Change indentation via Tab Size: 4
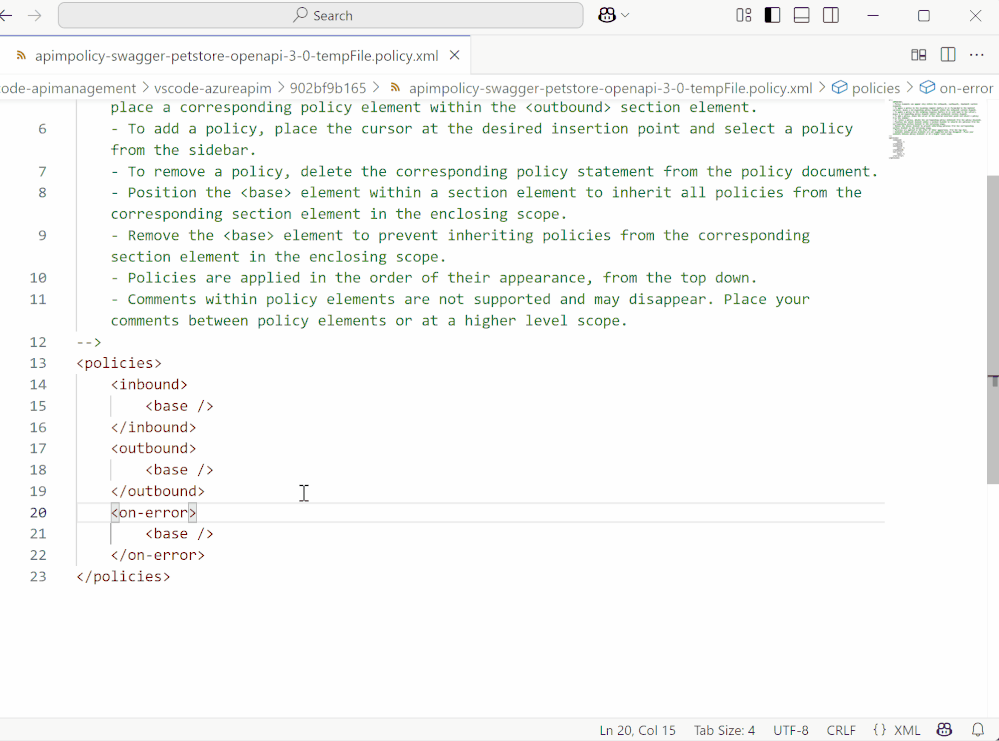The height and width of the screenshot is (741, 999). click(x=724, y=730)
